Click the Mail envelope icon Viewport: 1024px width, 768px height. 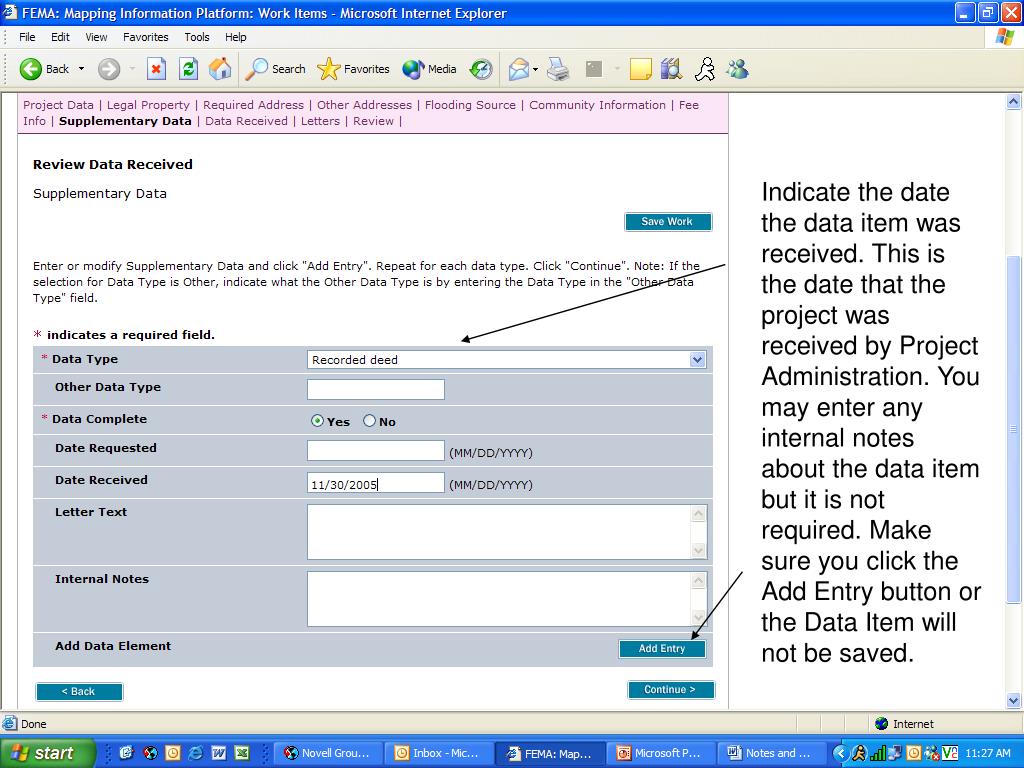click(x=519, y=69)
